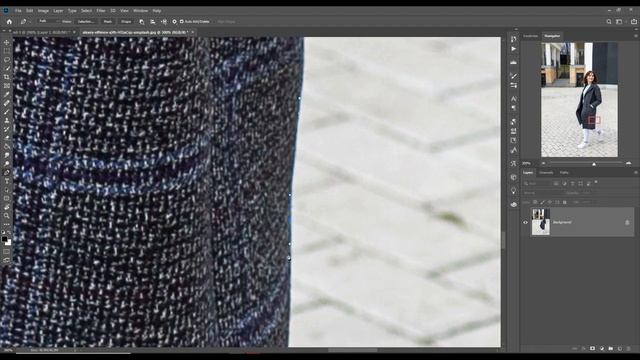This screenshot has width=640, height=360.
Task: Open the pen tool preset picker
Action: pyautogui.click(x=25, y=22)
